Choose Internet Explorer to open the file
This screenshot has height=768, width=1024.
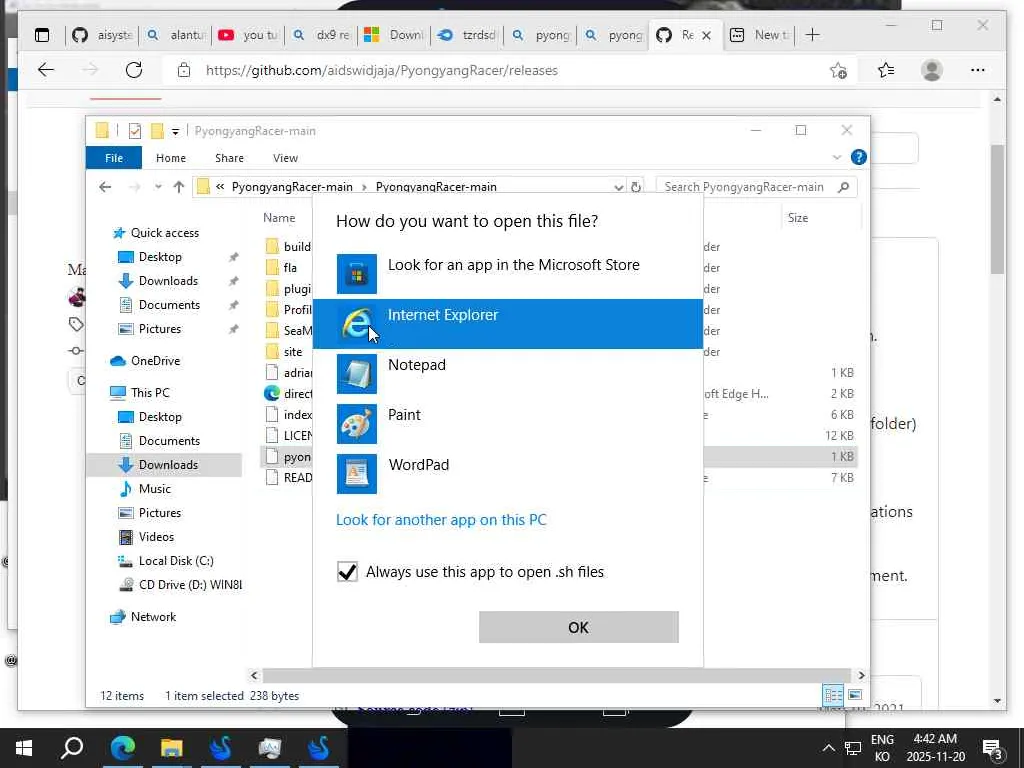pos(507,324)
